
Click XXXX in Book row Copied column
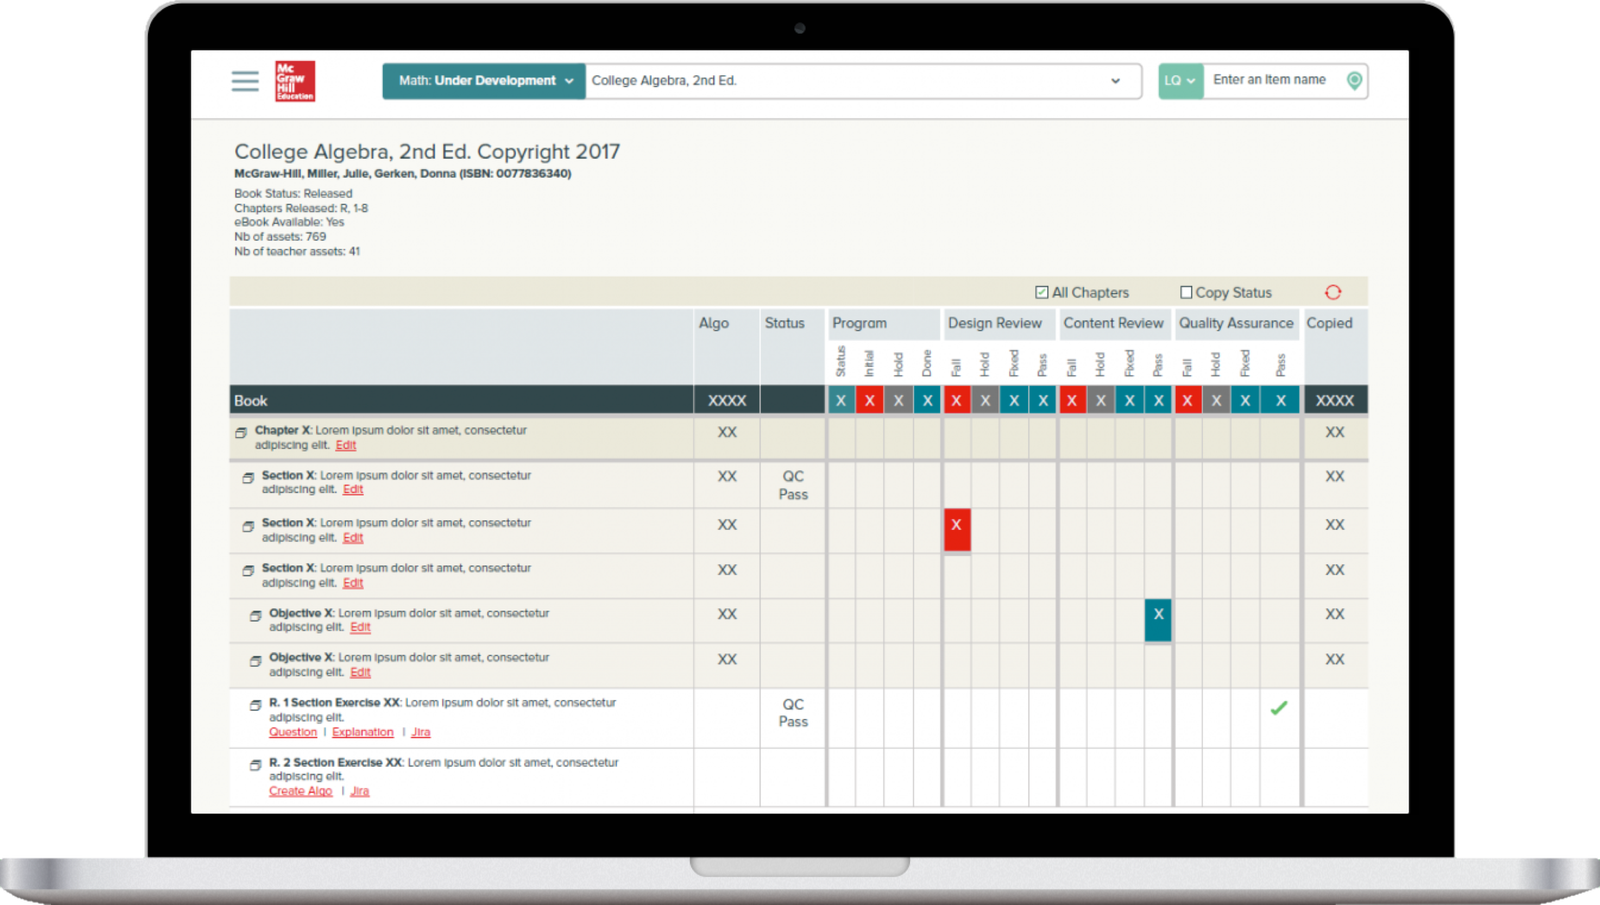1335,400
